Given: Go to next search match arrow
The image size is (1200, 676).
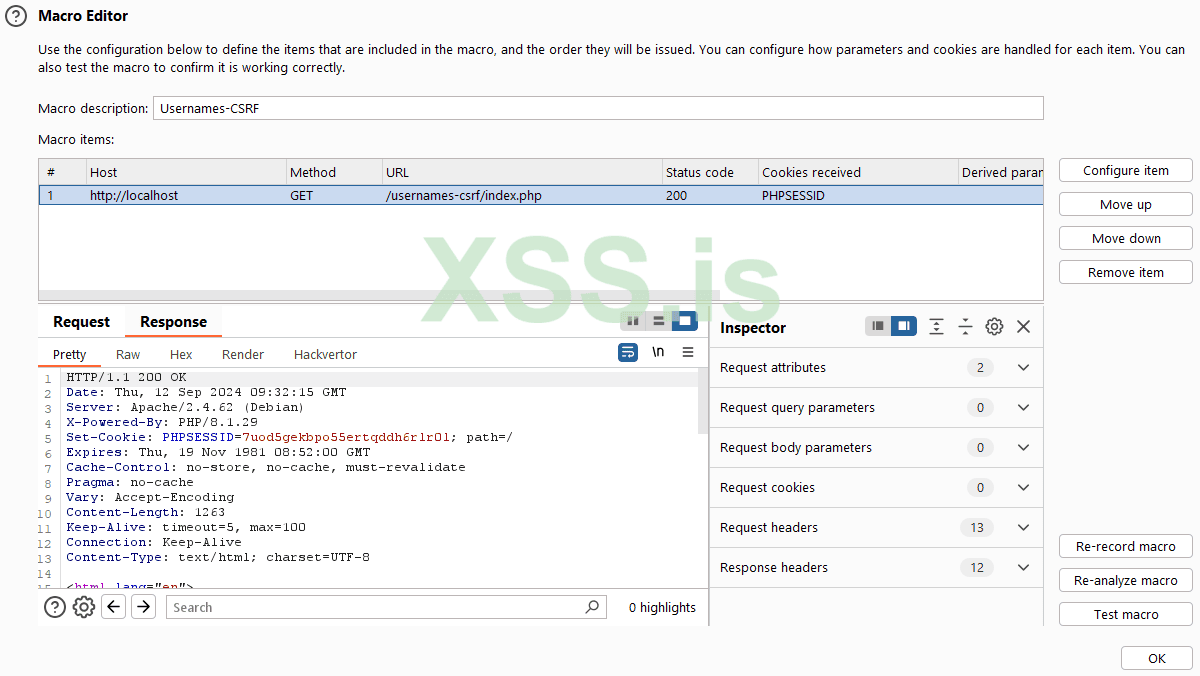Looking at the screenshot, I should pyautogui.click(x=144, y=606).
